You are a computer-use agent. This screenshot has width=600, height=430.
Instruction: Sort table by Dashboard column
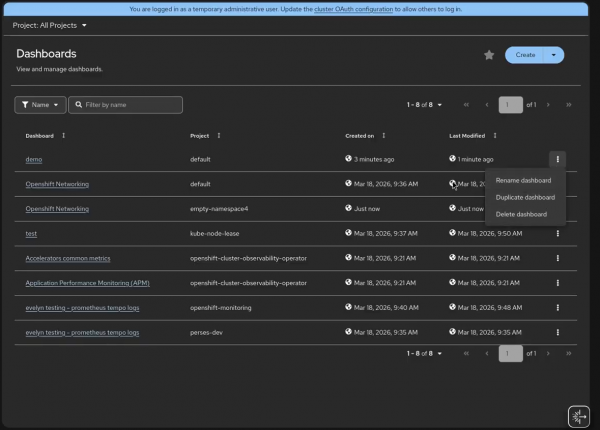[x=64, y=135]
